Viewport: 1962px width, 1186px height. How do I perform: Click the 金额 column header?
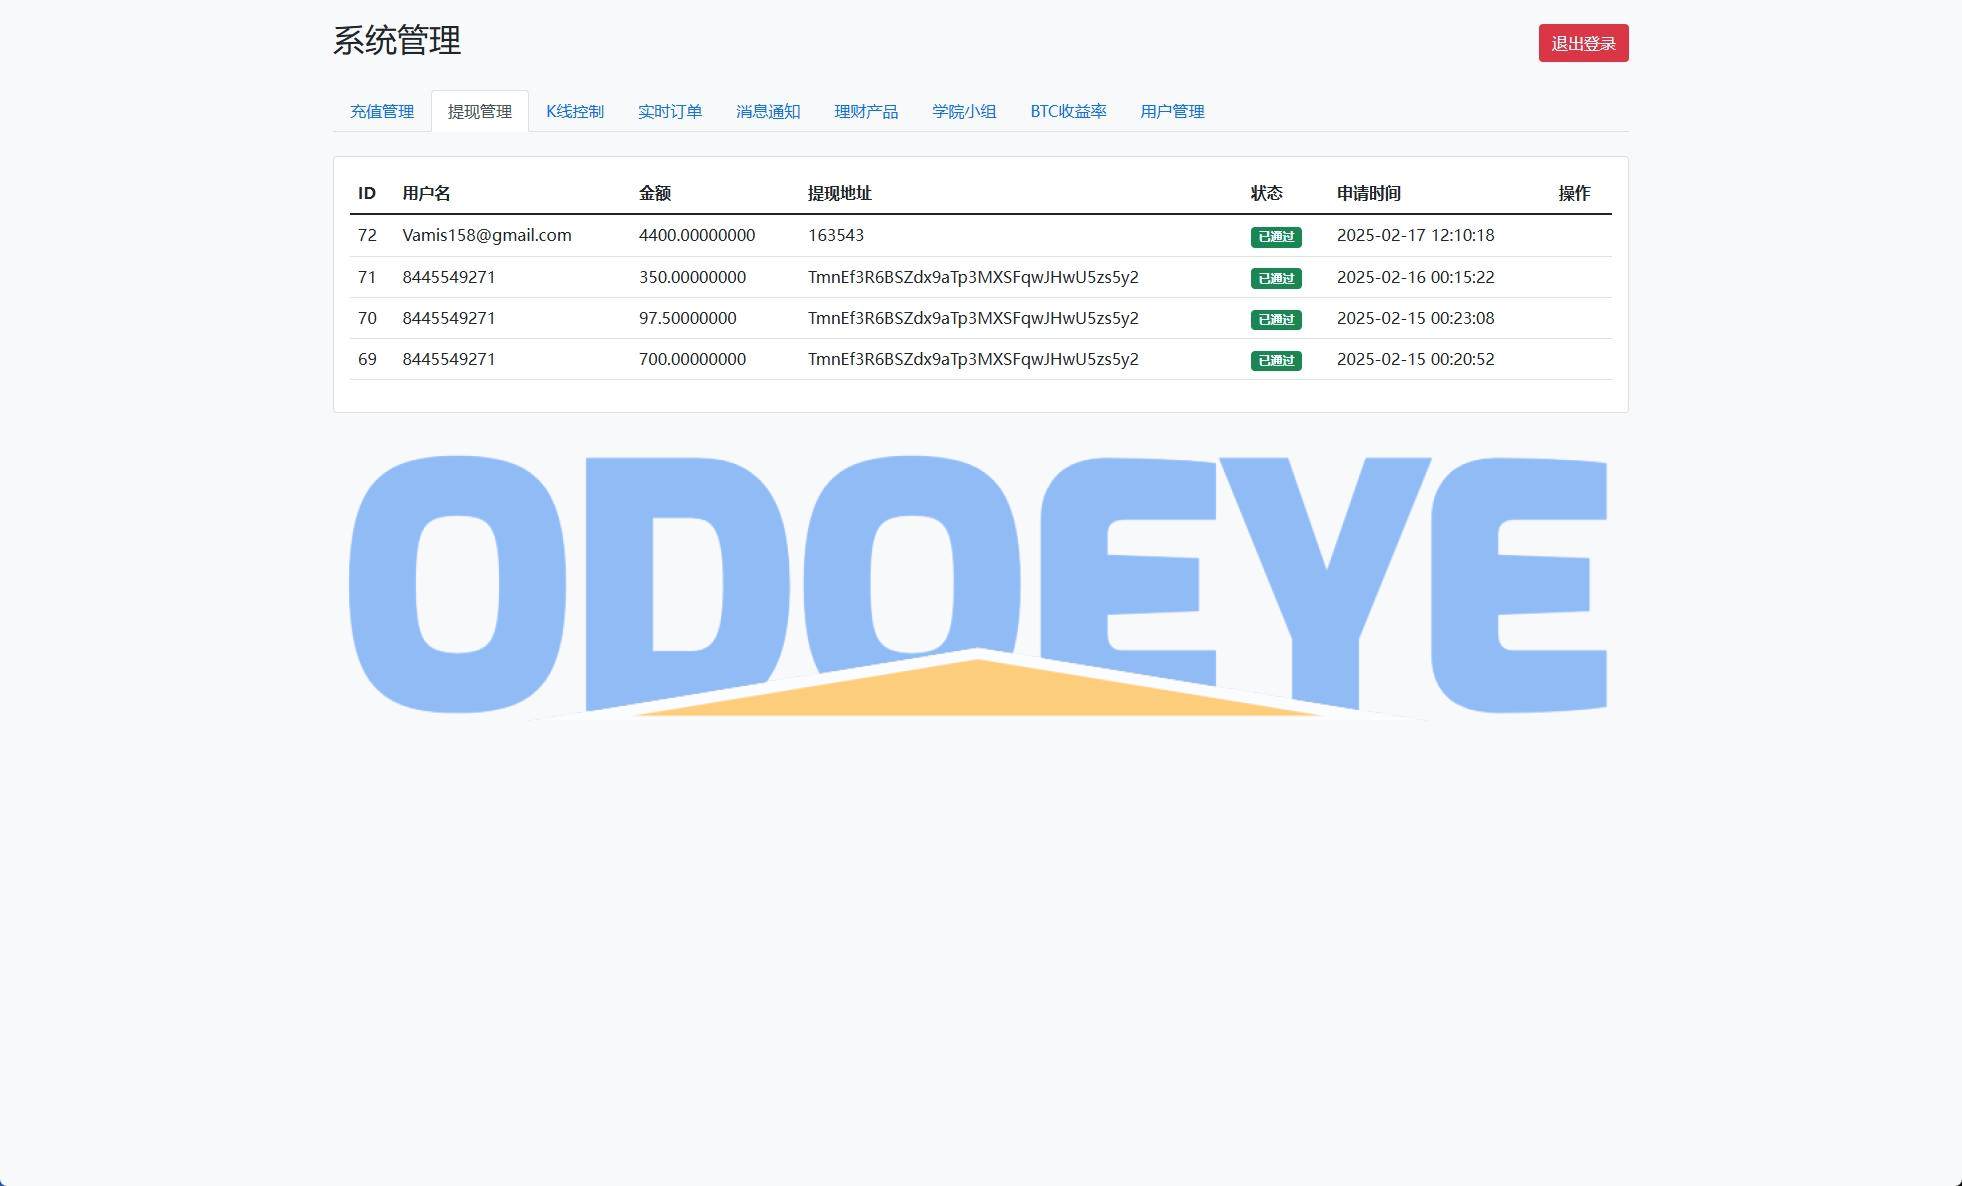tap(654, 193)
